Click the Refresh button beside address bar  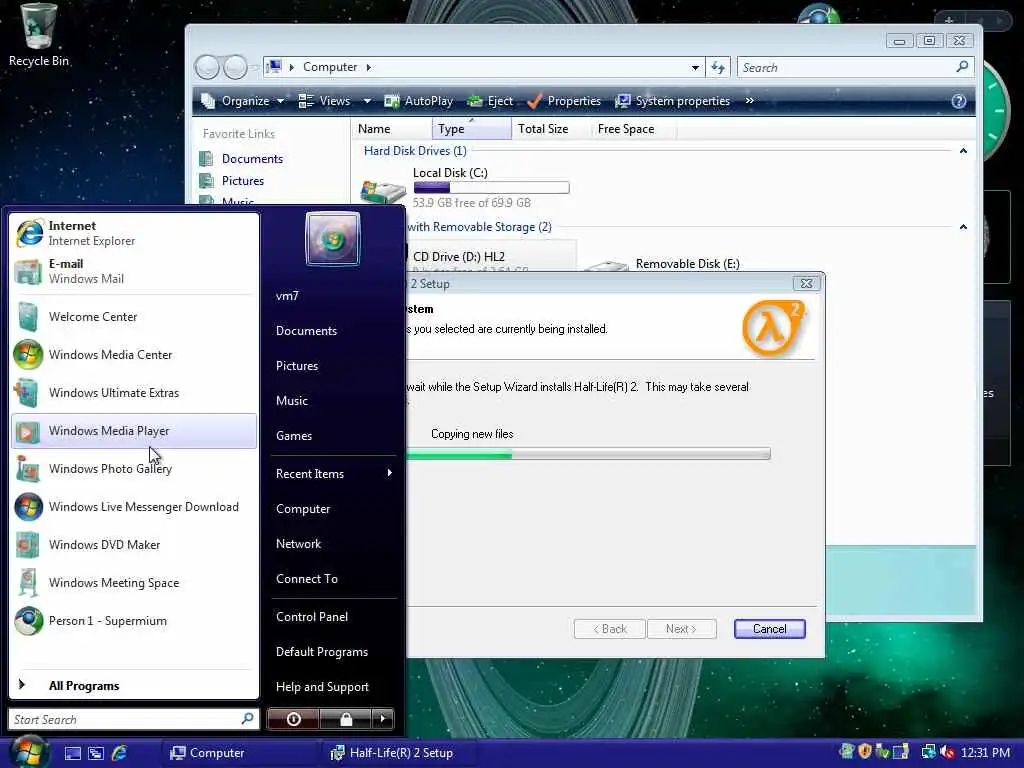pos(718,67)
